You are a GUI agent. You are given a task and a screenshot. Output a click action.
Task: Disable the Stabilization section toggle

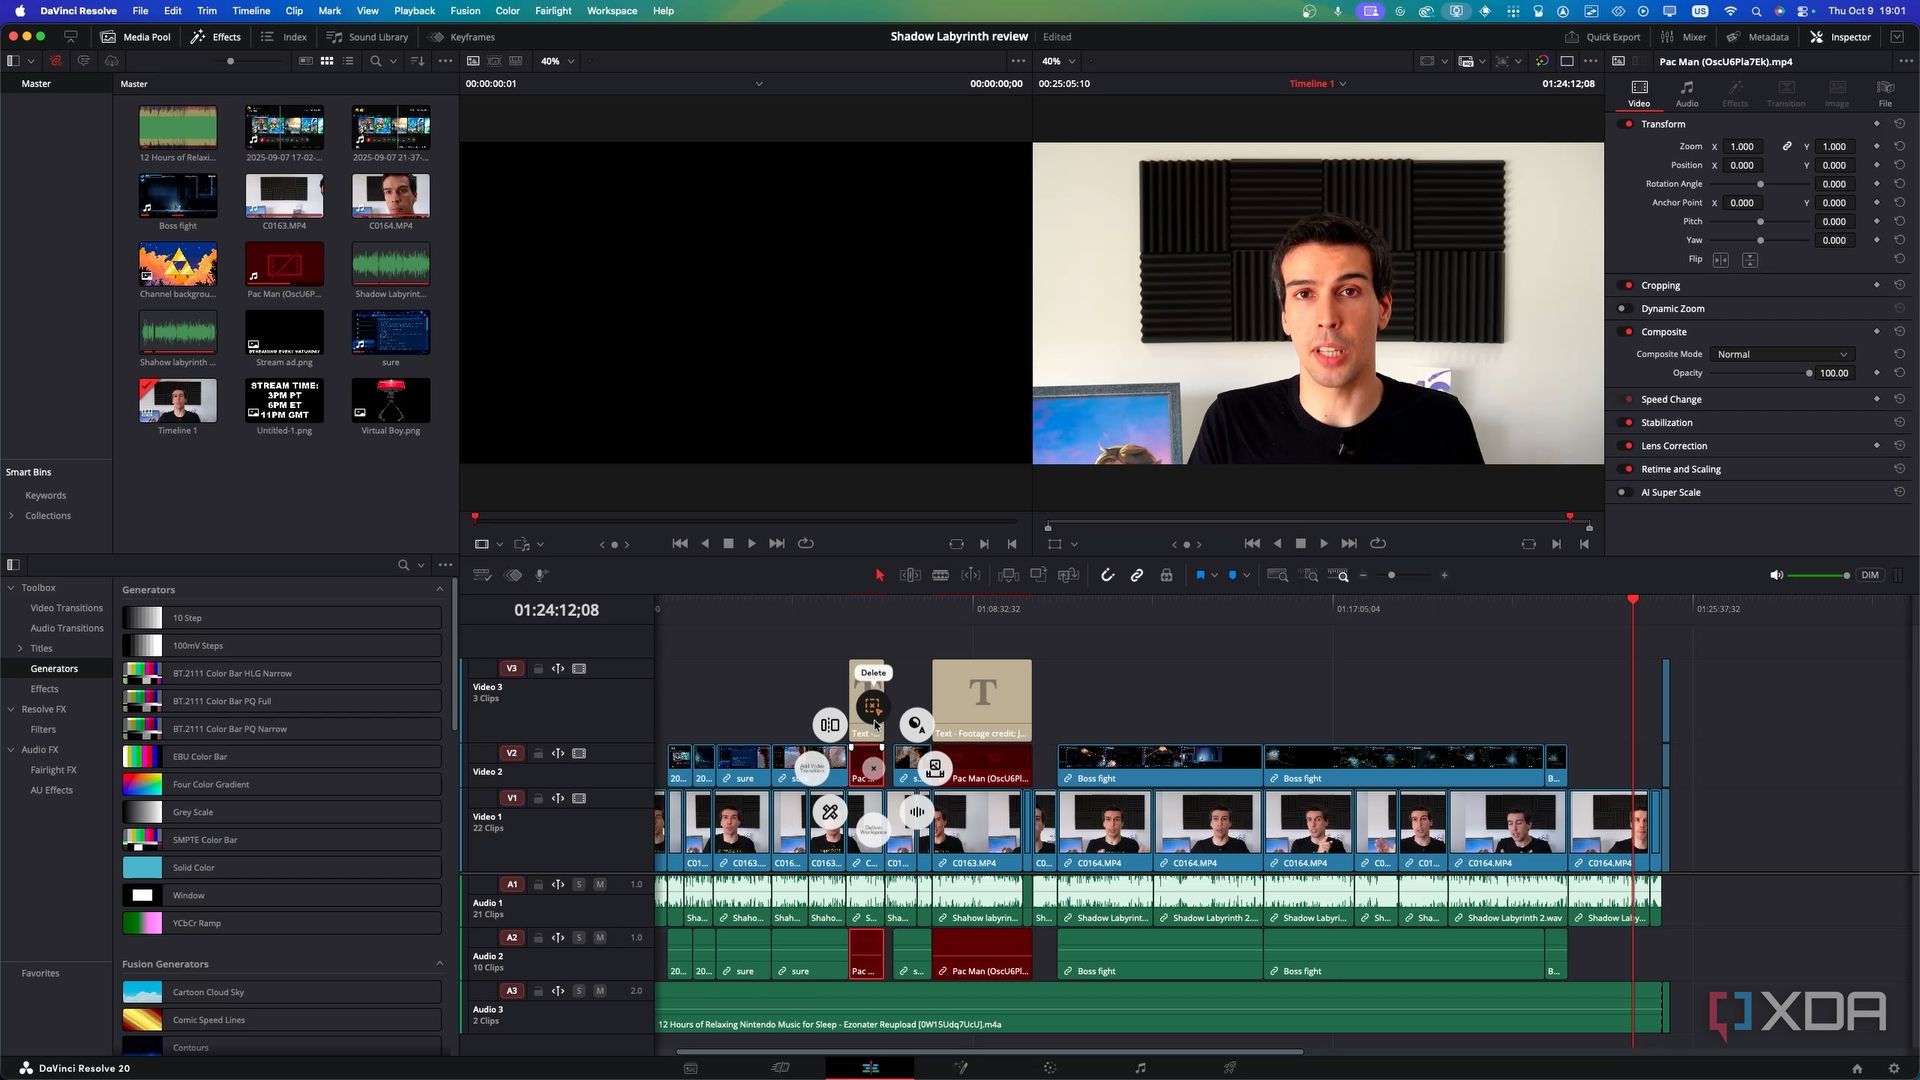1628,423
